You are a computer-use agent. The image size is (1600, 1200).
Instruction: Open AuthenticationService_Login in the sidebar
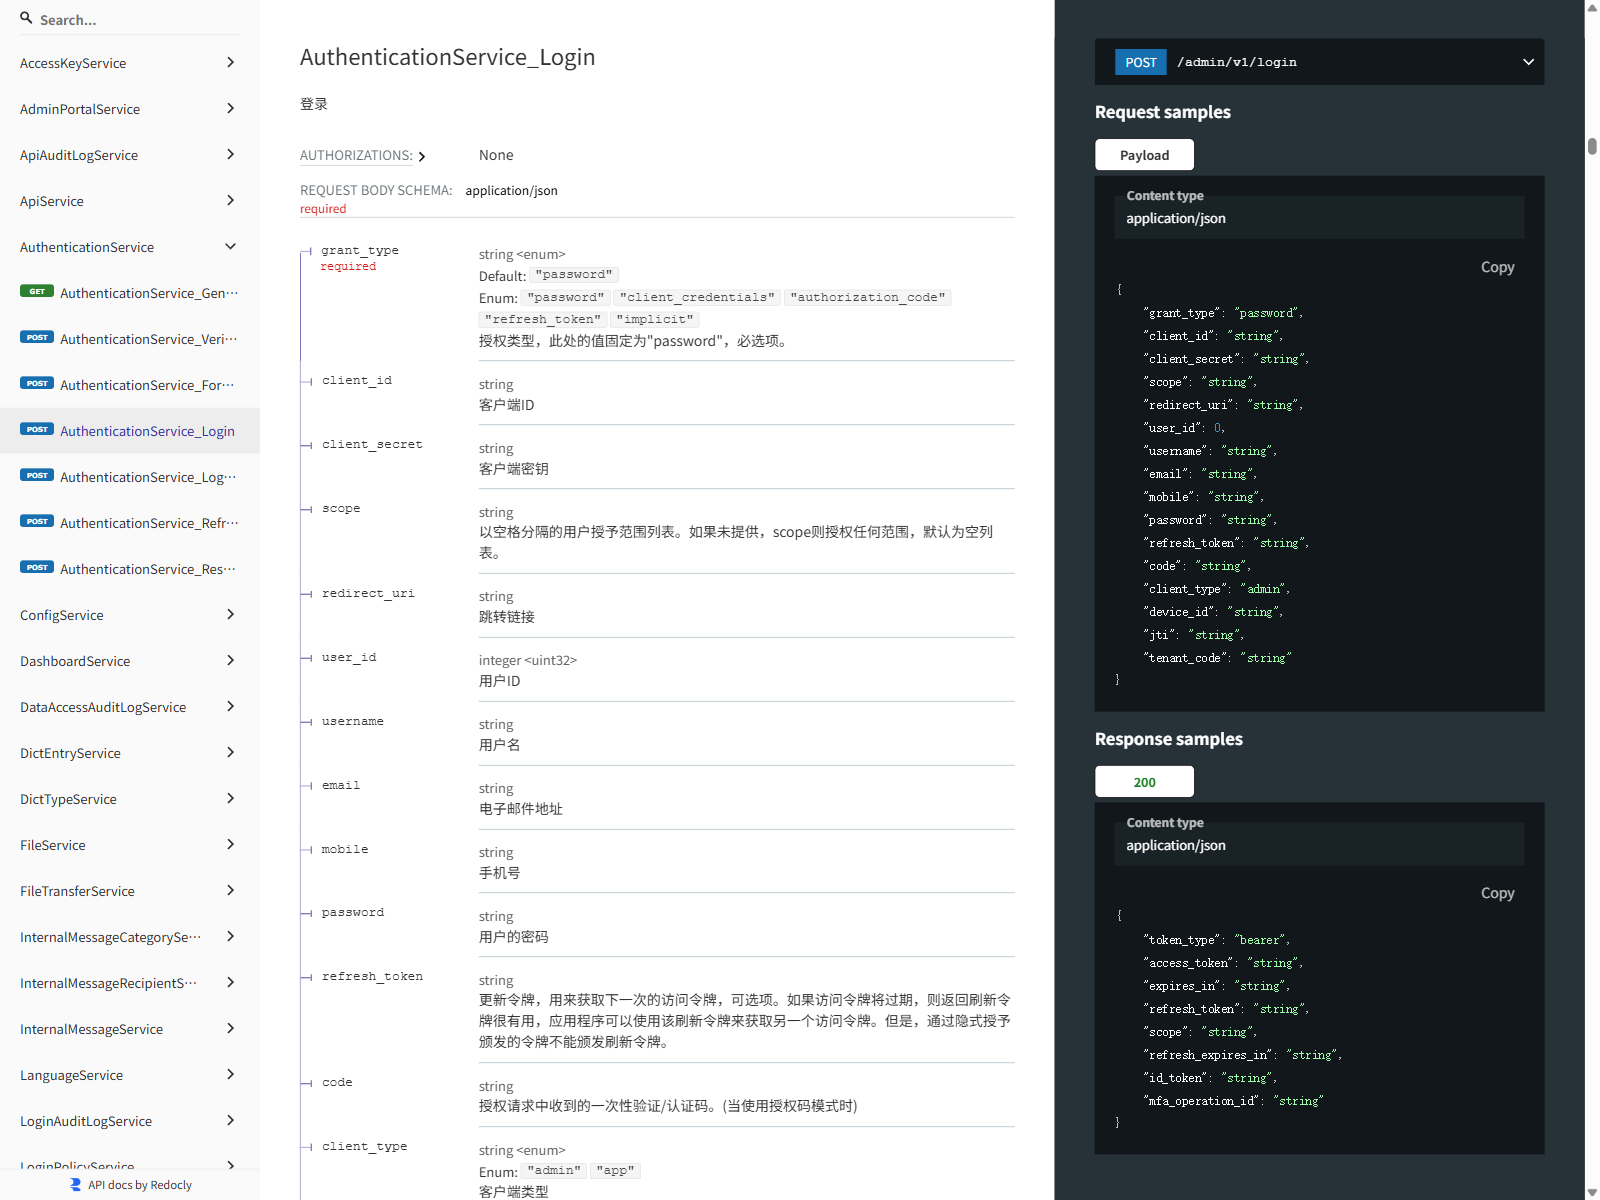130,431
